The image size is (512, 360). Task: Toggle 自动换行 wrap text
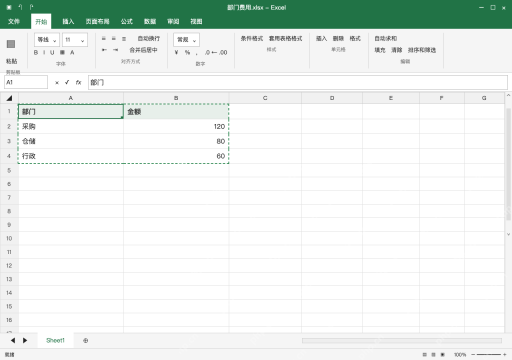pyautogui.click(x=149, y=39)
